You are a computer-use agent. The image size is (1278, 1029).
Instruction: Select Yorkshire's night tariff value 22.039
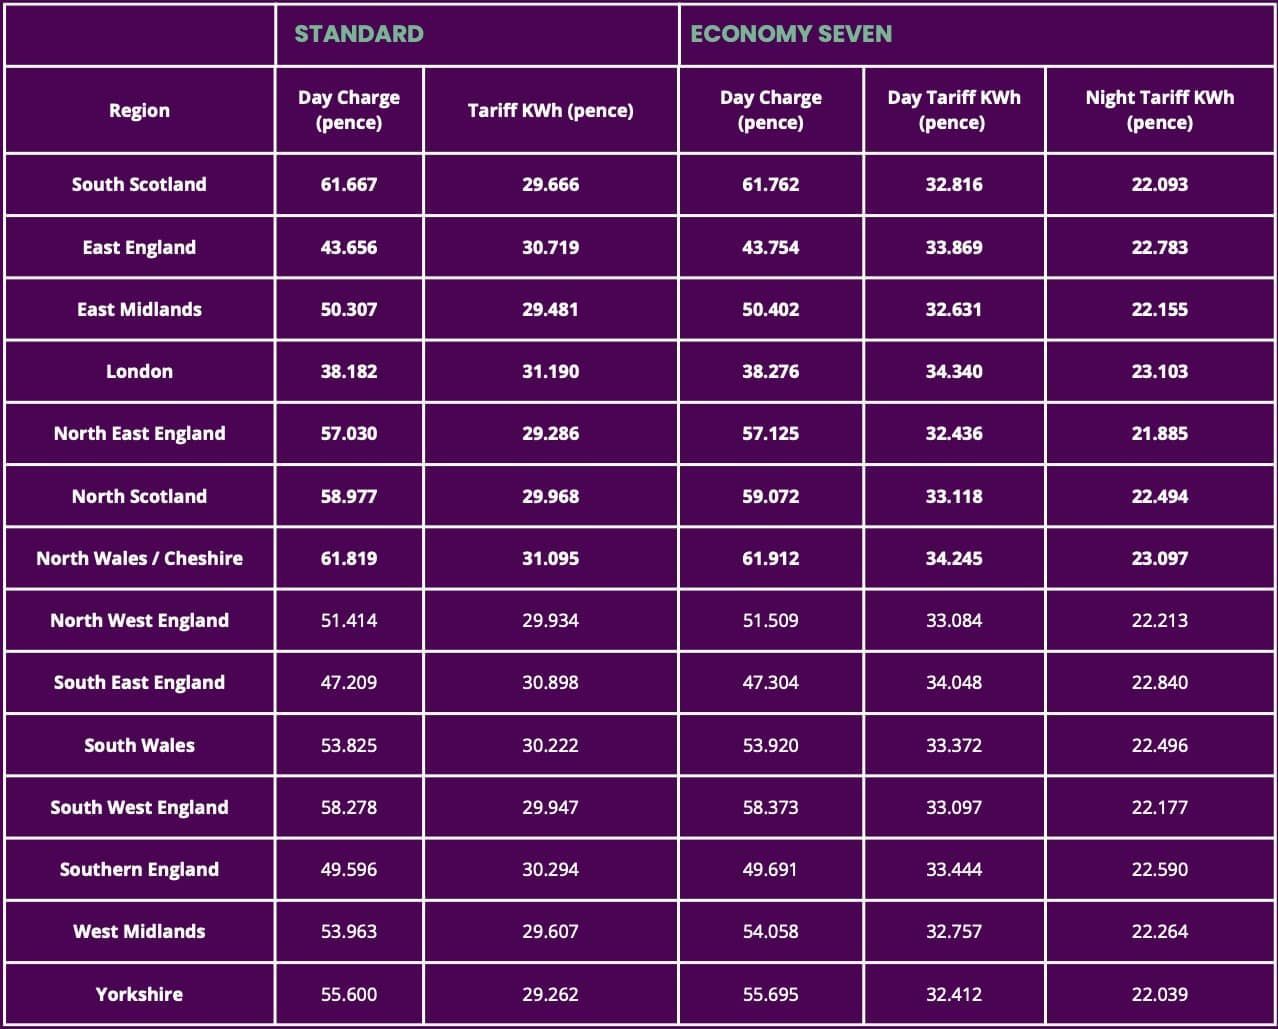[x=1159, y=994]
